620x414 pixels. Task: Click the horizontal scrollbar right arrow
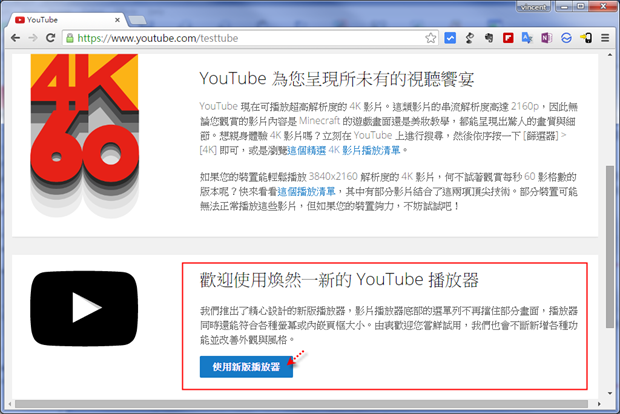coord(599,404)
